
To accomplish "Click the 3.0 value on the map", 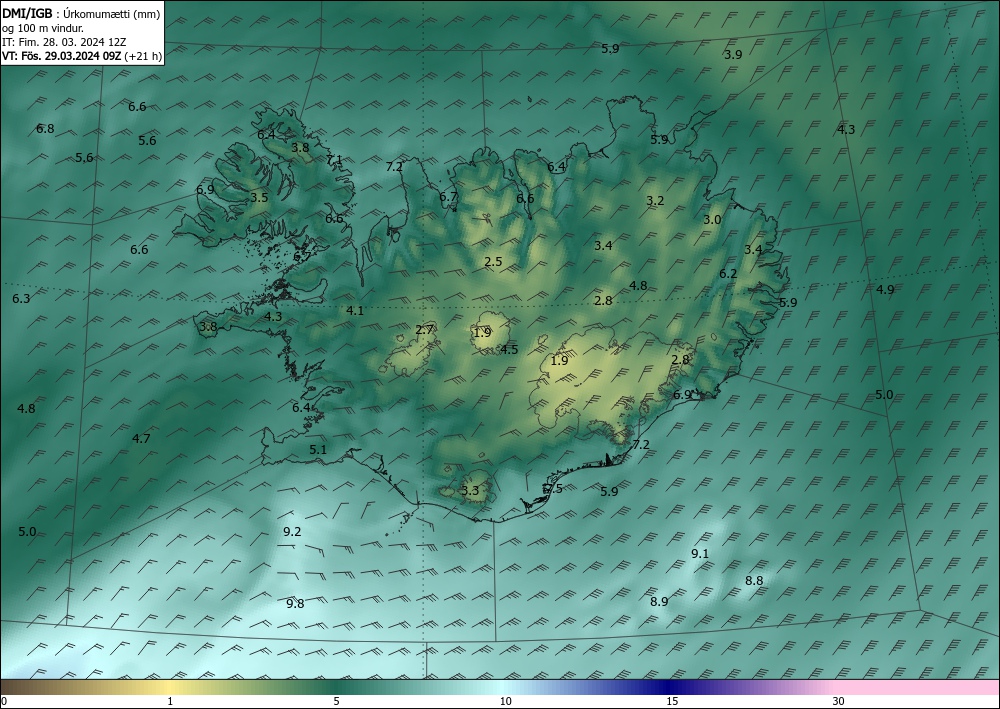I will pyautogui.click(x=712, y=219).
